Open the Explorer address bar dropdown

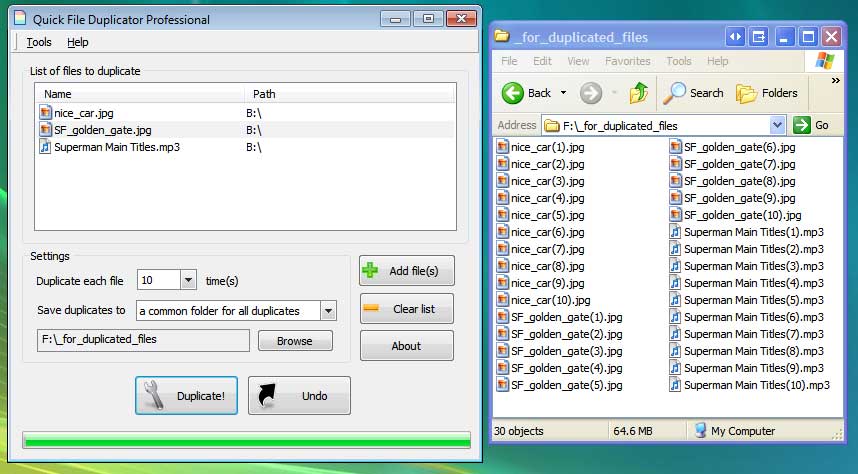click(x=777, y=125)
